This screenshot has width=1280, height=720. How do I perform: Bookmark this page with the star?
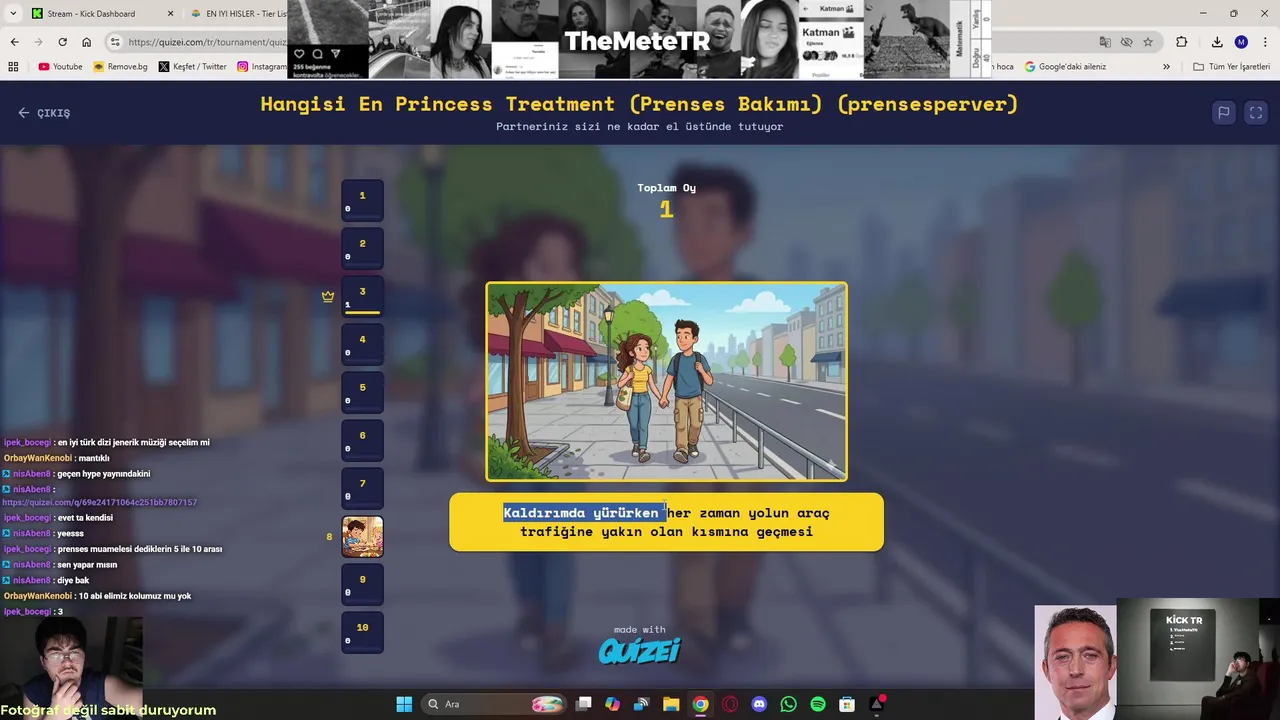pyautogui.click(x=1148, y=42)
